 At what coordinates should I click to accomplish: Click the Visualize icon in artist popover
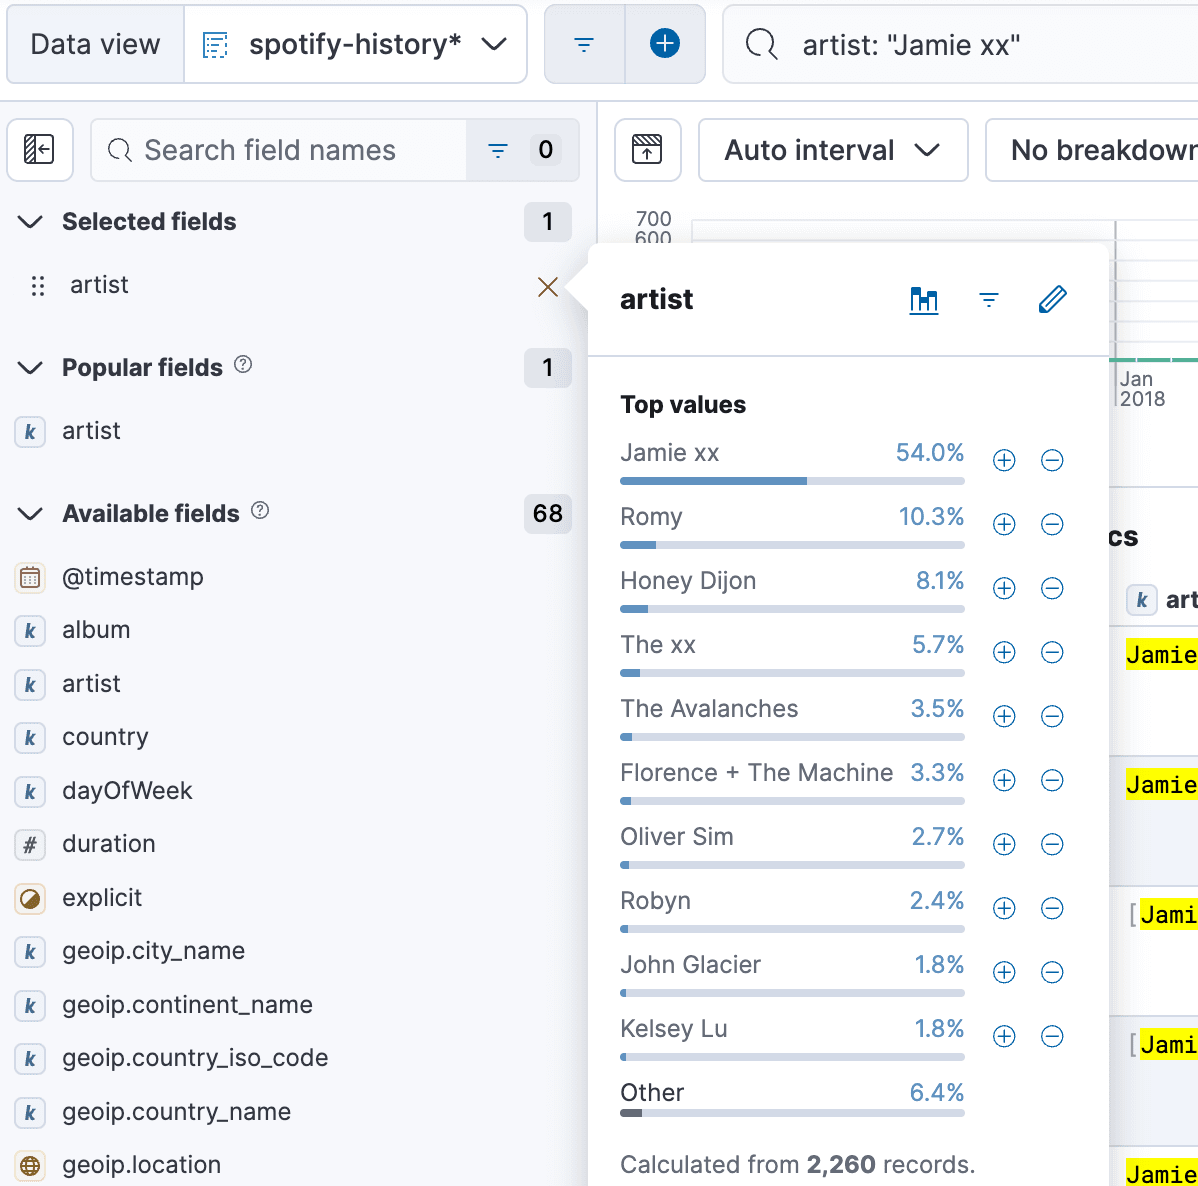[924, 300]
